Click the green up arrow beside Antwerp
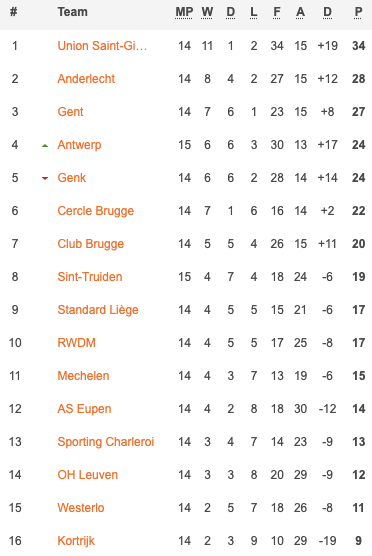This screenshot has width=372, height=556. [x=45, y=145]
